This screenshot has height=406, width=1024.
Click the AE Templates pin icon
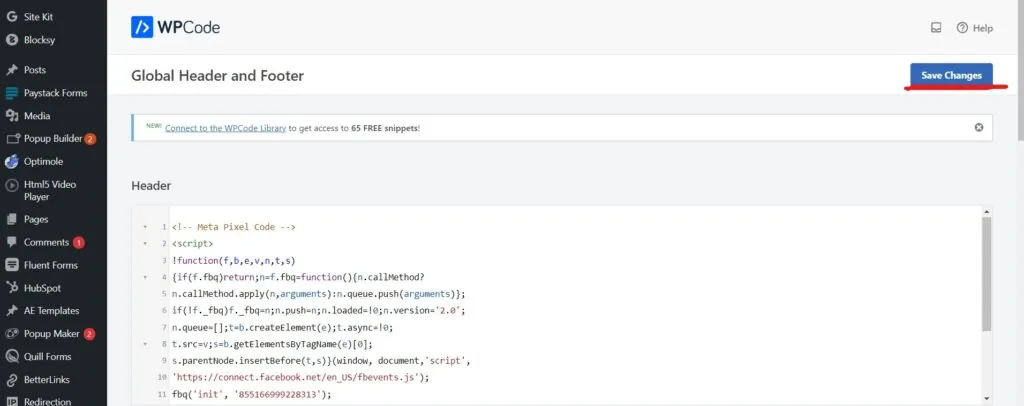pyautogui.click(x=12, y=311)
